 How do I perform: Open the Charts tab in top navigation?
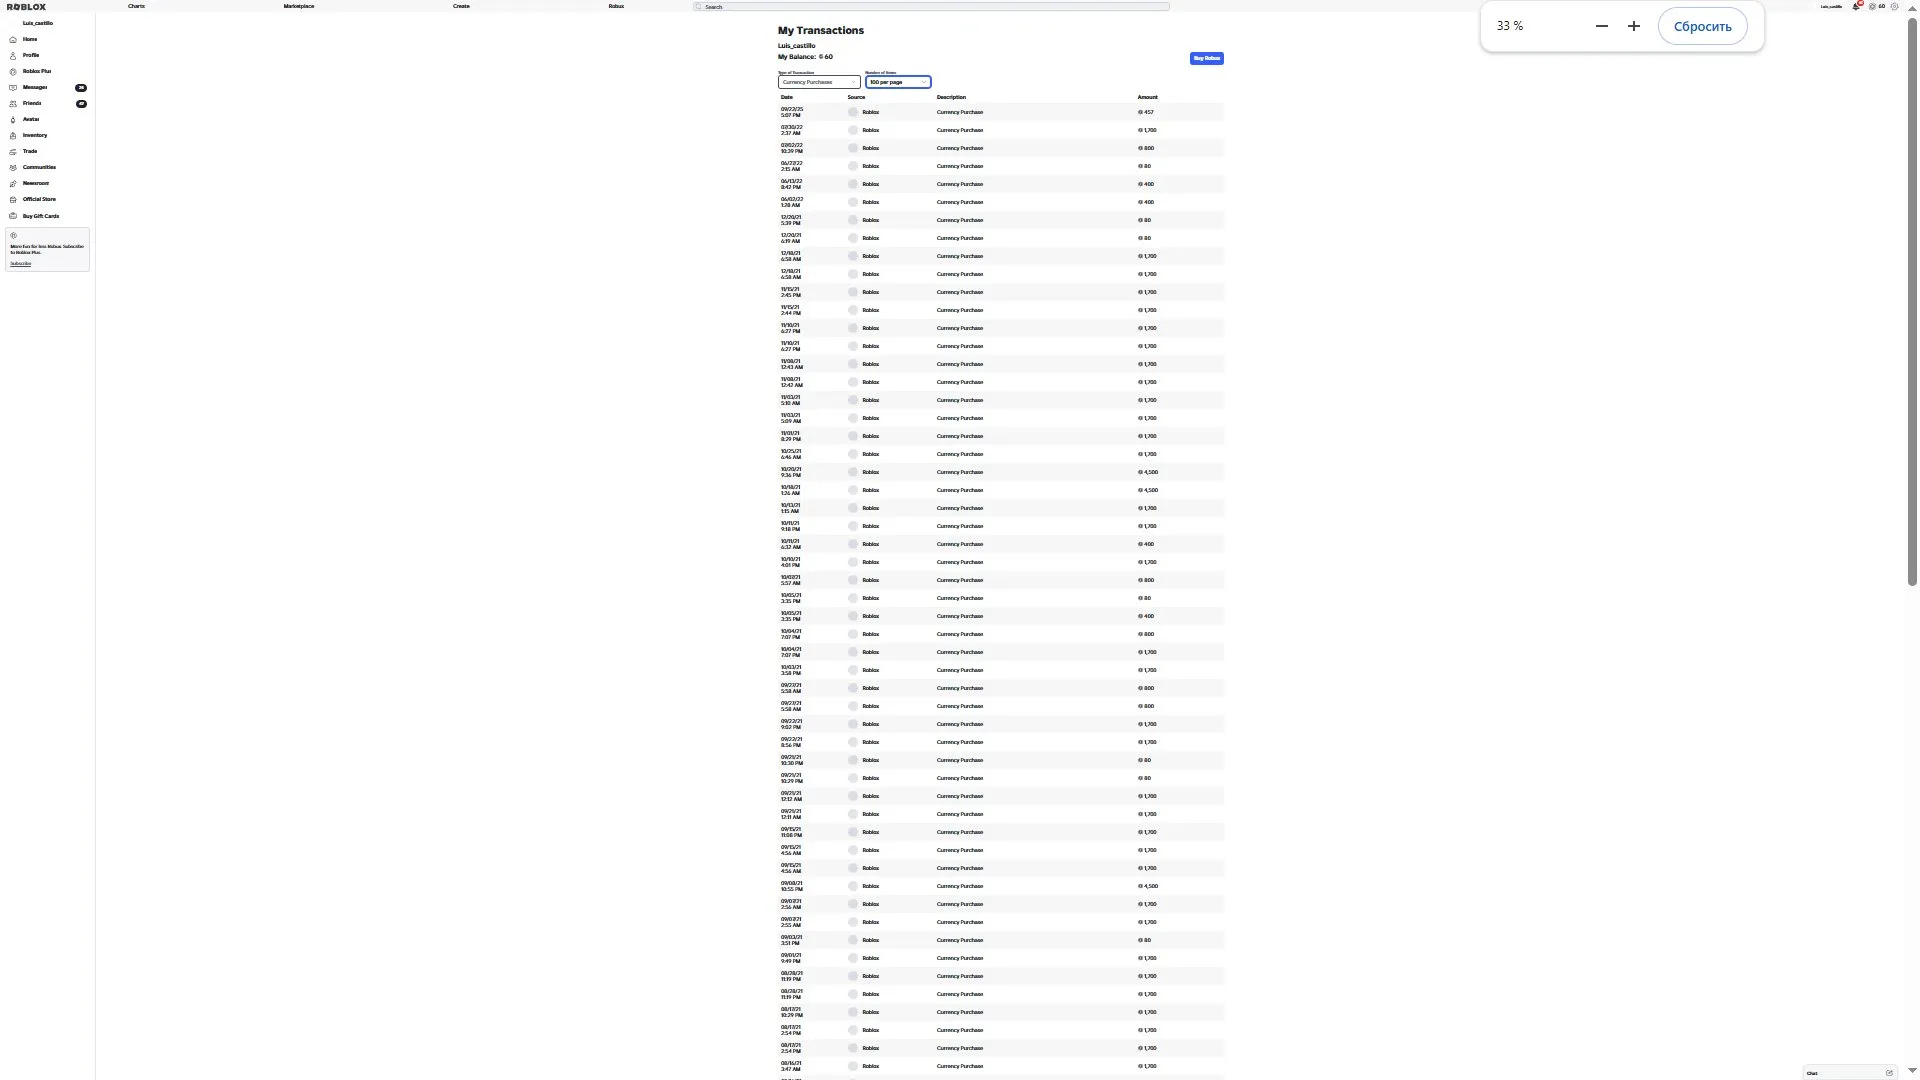coord(136,6)
